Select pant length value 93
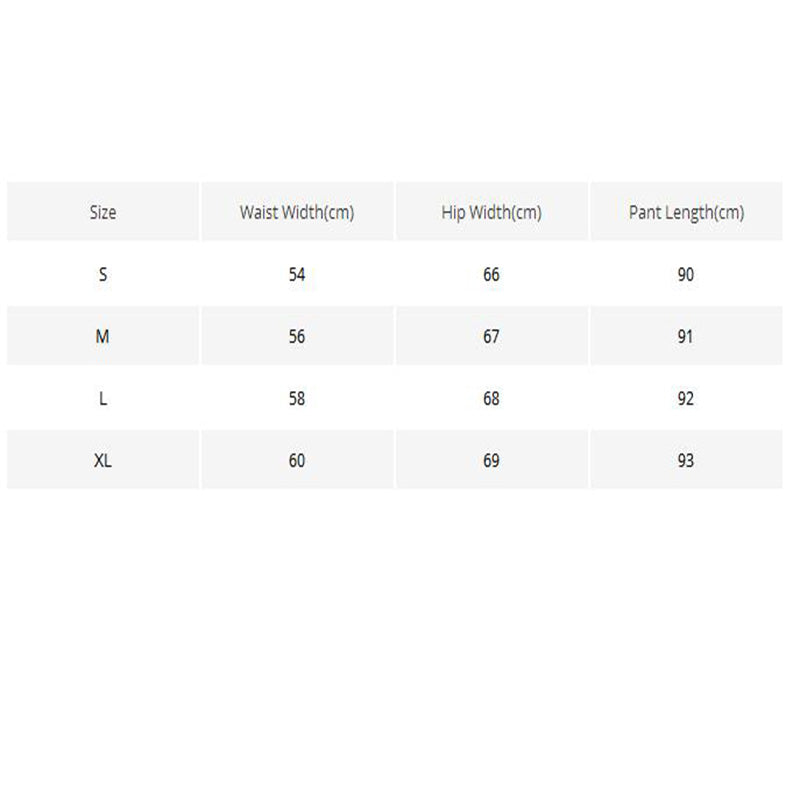Screen dimensions: 800x800 click(686, 461)
